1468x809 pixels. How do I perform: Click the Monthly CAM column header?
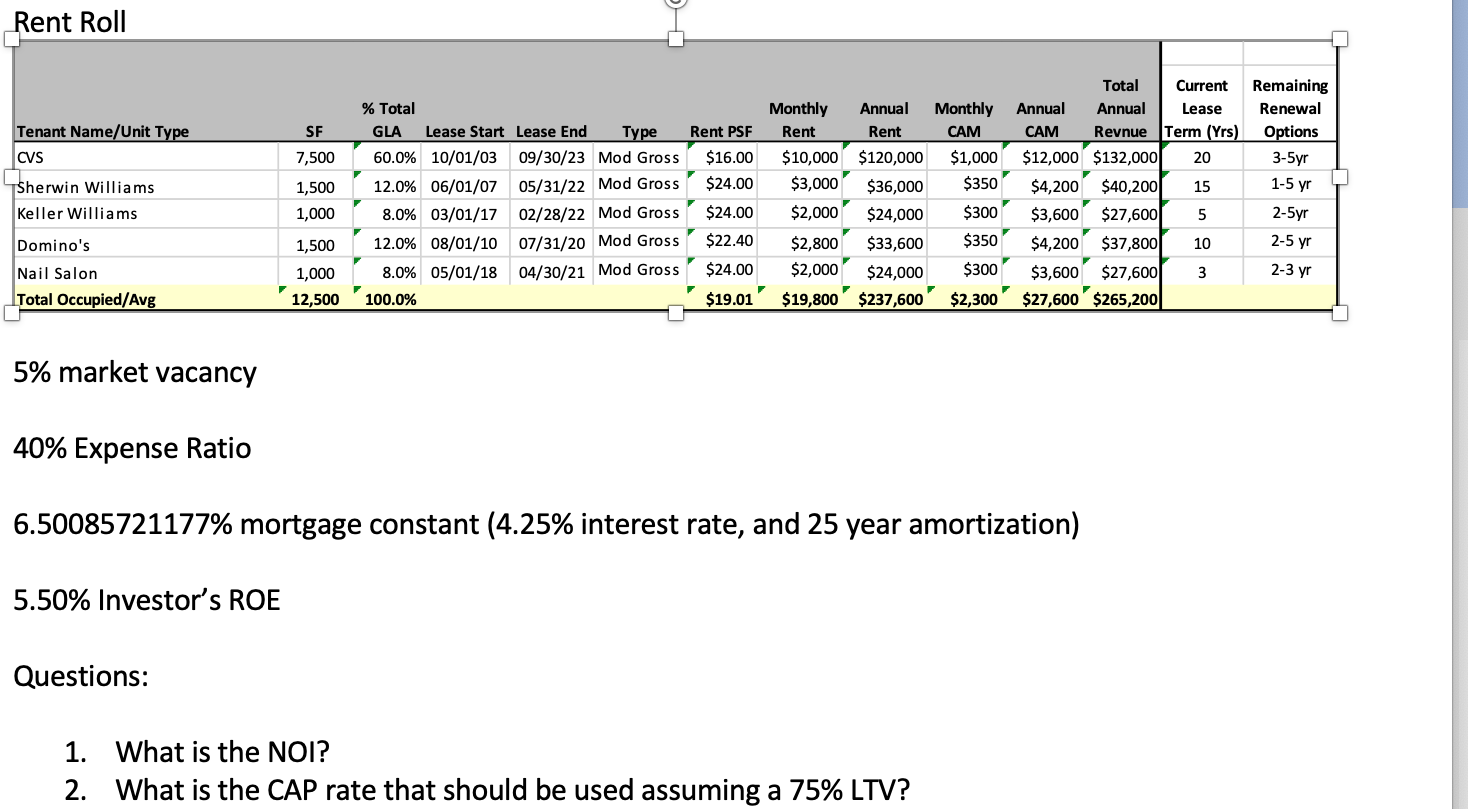963,119
